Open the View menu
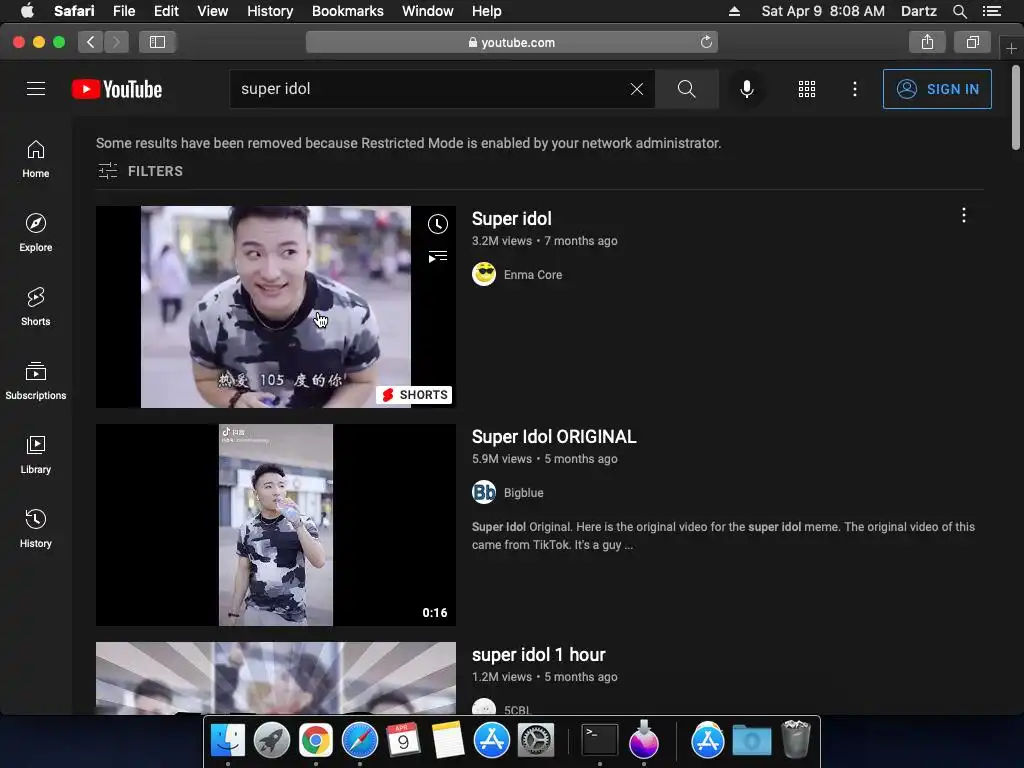The height and width of the screenshot is (768, 1024). [x=212, y=11]
